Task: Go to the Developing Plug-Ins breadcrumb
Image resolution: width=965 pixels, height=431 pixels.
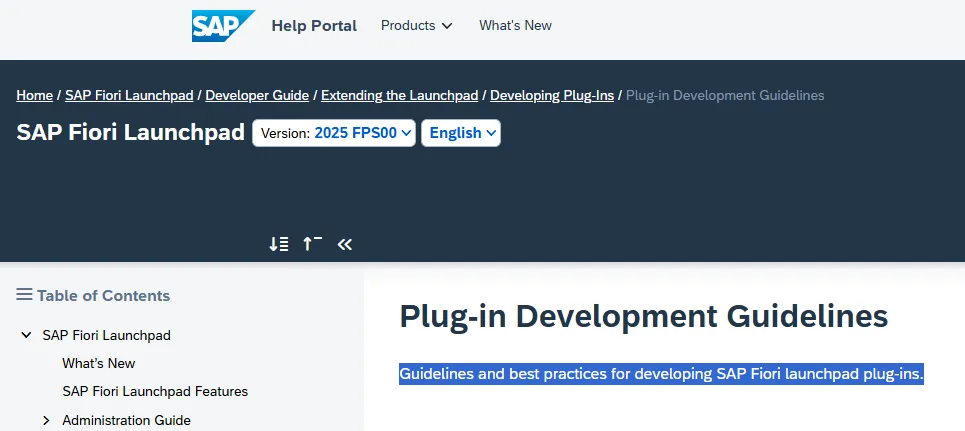Action: tap(552, 95)
